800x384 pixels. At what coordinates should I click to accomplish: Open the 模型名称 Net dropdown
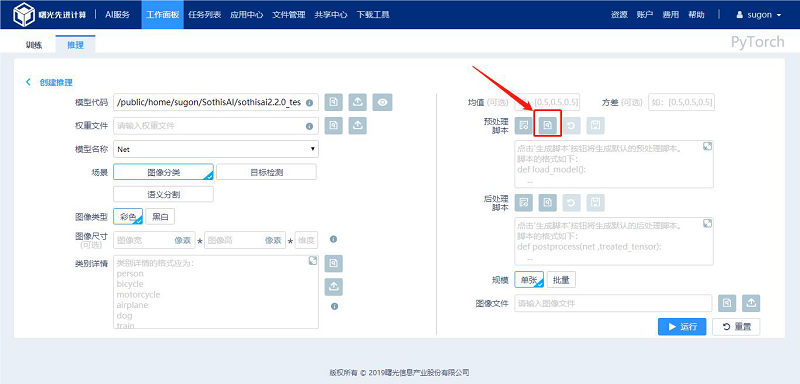[216, 149]
